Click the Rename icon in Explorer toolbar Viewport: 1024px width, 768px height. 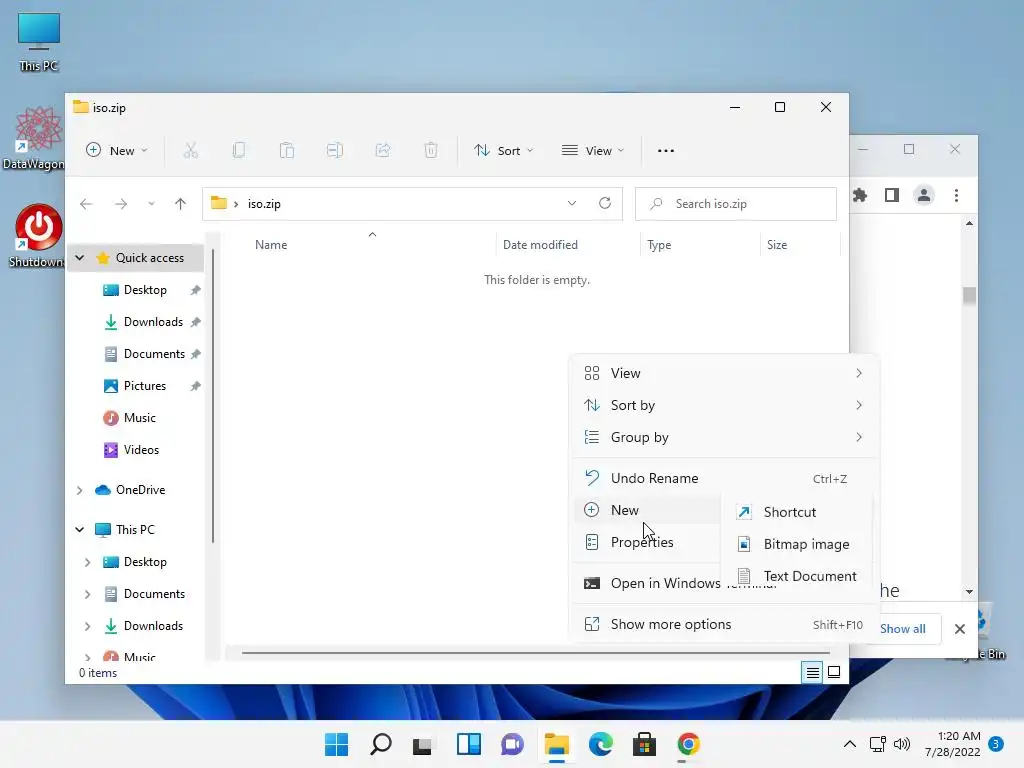tap(335, 151)
